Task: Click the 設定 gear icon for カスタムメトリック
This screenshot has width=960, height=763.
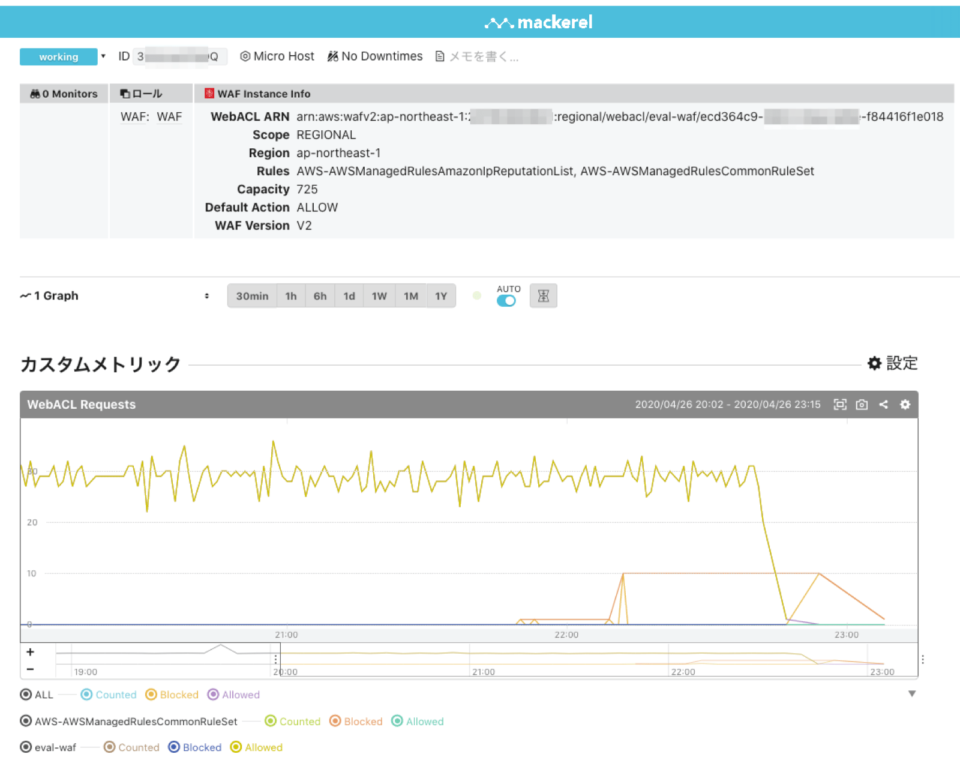Action: point(875,363)
